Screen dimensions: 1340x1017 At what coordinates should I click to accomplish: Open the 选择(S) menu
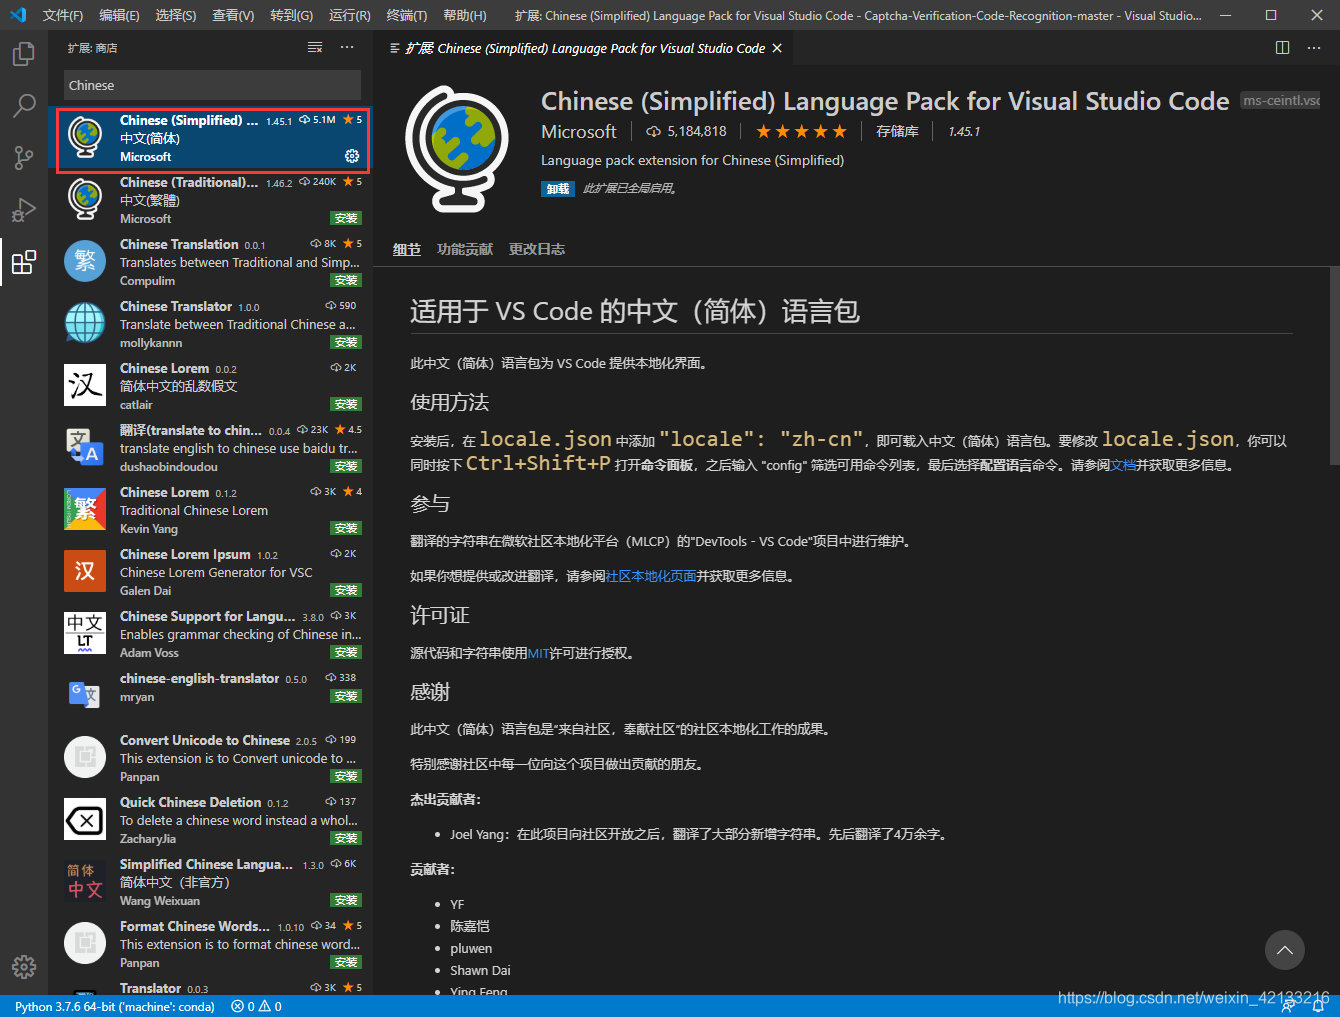176,15
